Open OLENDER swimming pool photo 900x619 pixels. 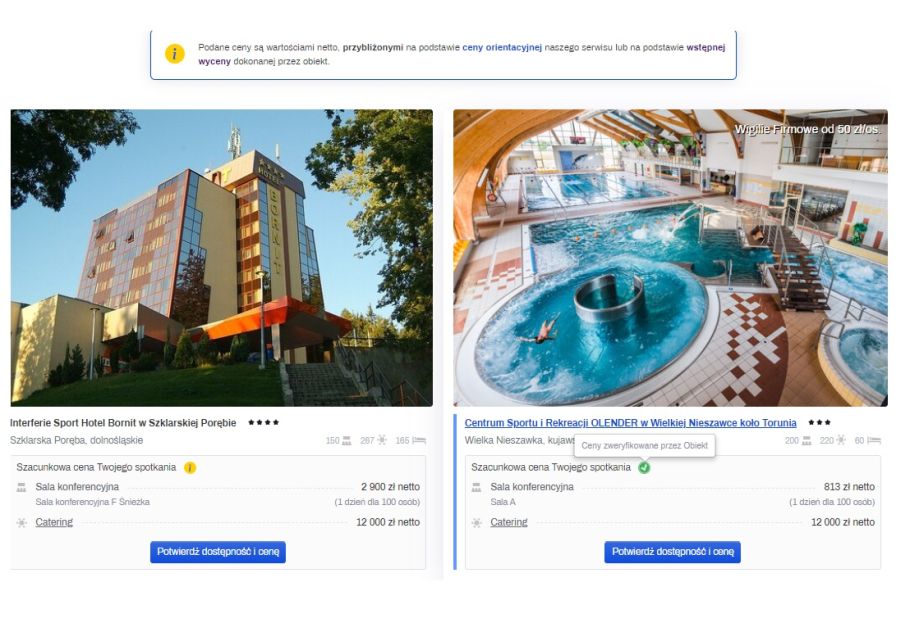[670, 258]
